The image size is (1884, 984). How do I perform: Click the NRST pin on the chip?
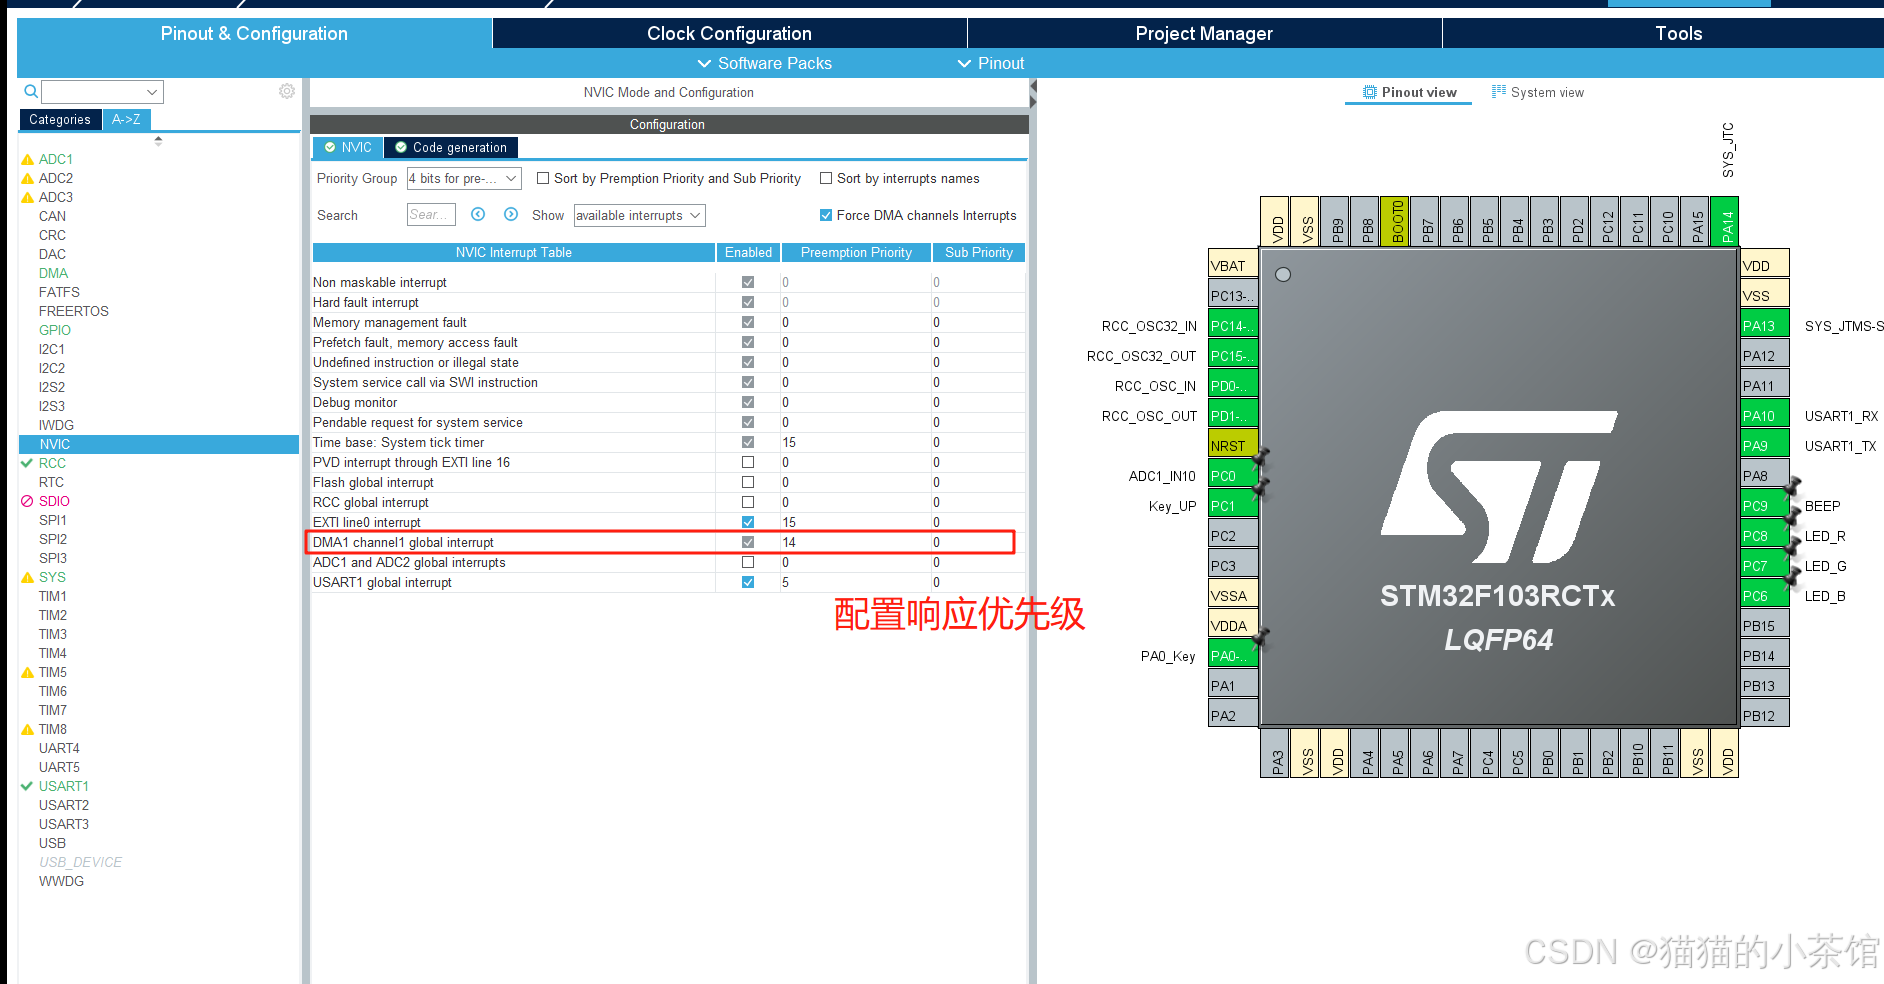coord(1233,445)
